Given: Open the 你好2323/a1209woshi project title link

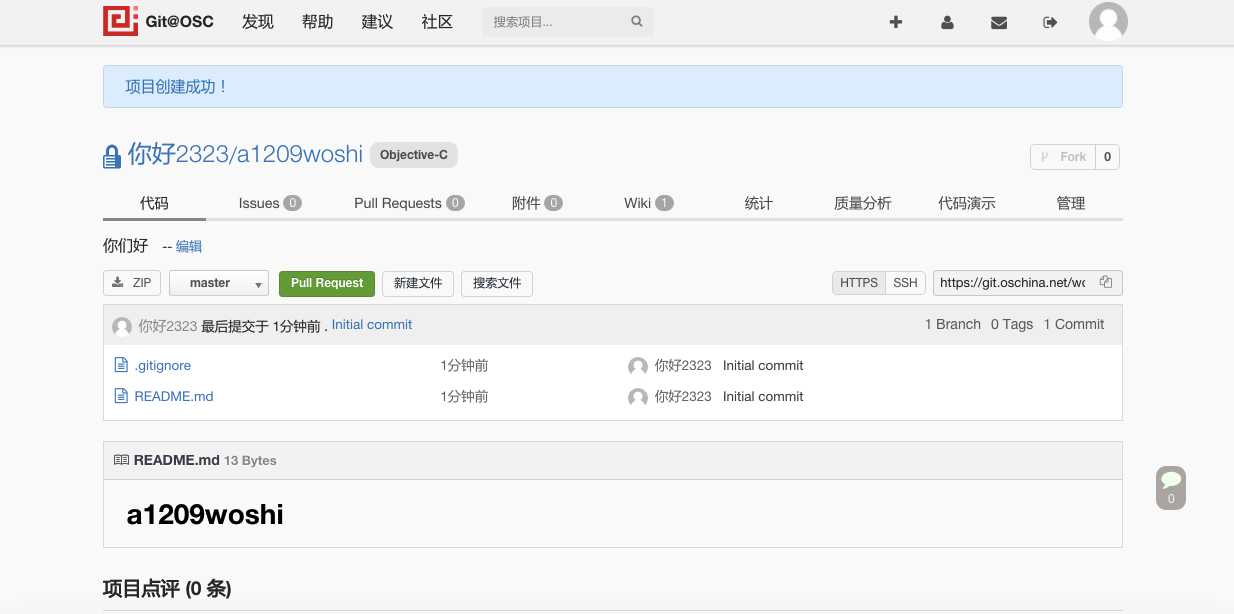Looking at the screenshot, I should [245, 154].
